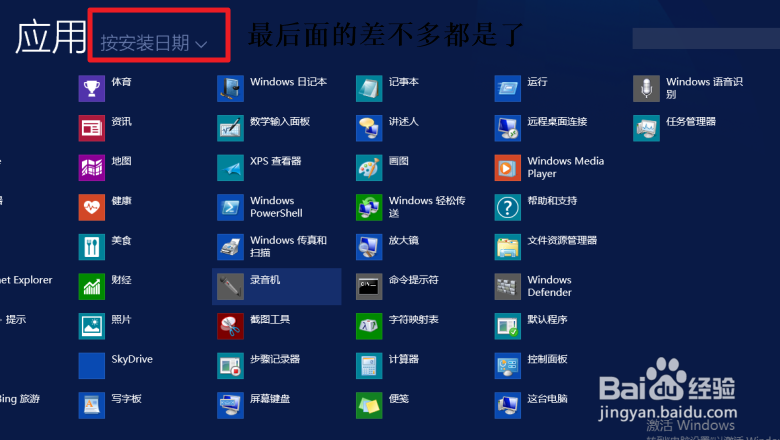
Task: Open the 帮助和支持 help icon
Action: click(x=507, y=207)
